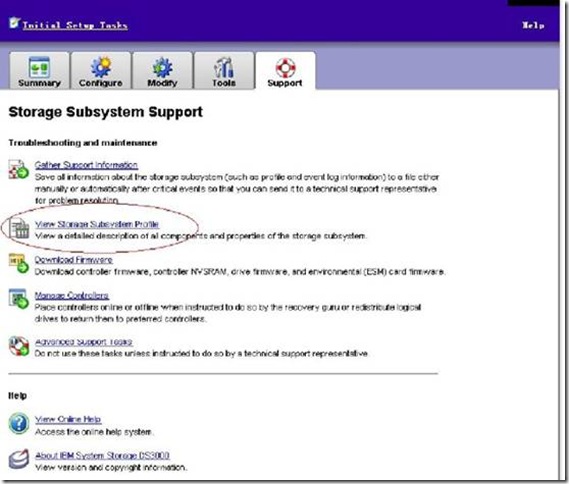Click Help in the top banner
Screen dimensions: 569x484
(x=533, y=25)
